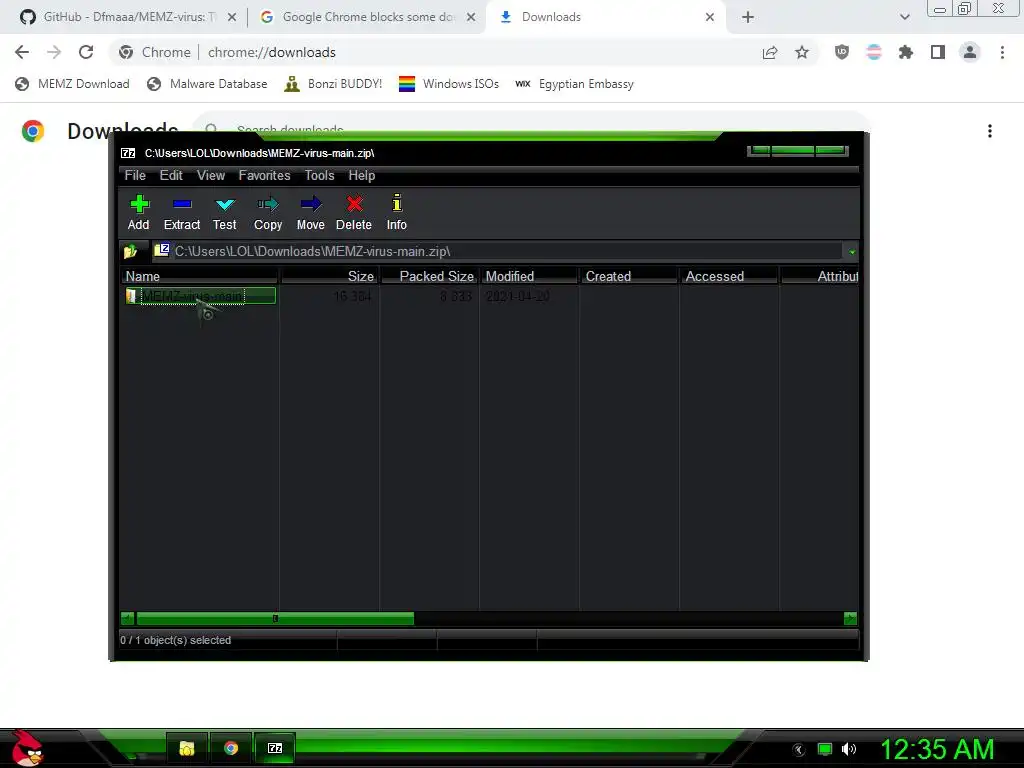Choose the Move toolbar icon
The height and width of the screenshot is (768, 1024).
(x=311, y=212)
